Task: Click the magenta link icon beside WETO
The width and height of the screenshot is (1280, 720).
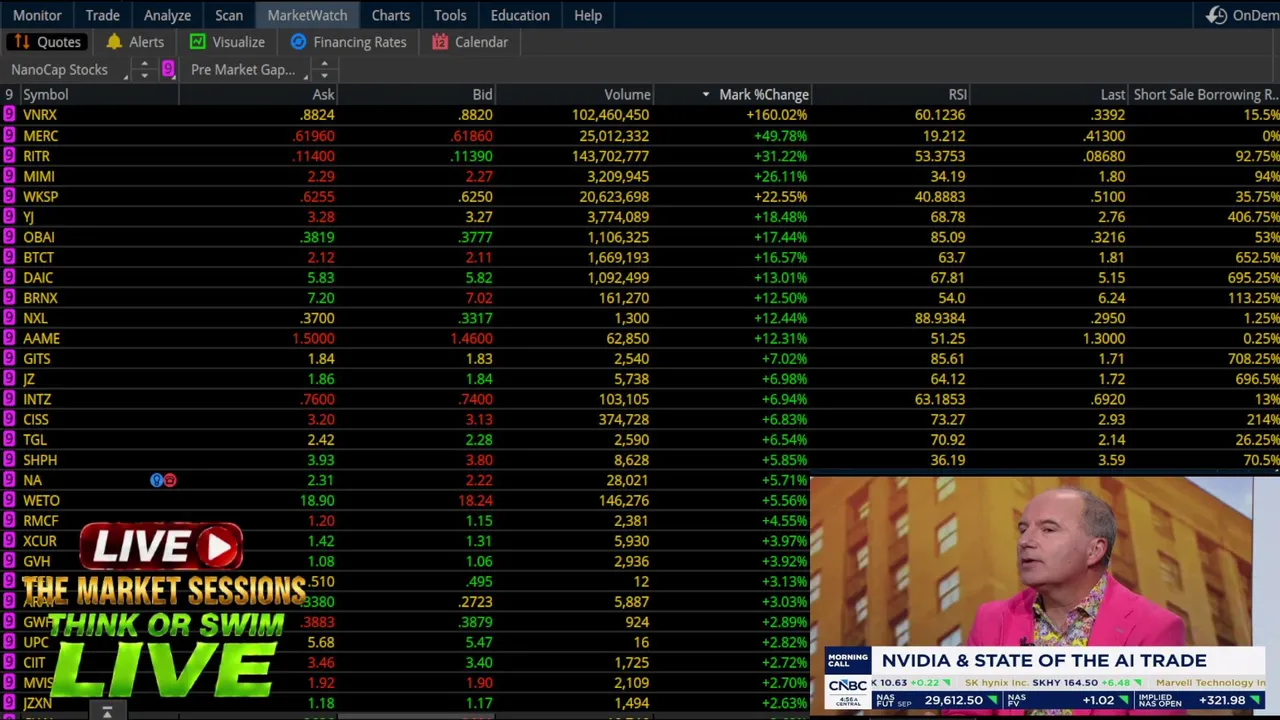Action: tap(9, 500)
